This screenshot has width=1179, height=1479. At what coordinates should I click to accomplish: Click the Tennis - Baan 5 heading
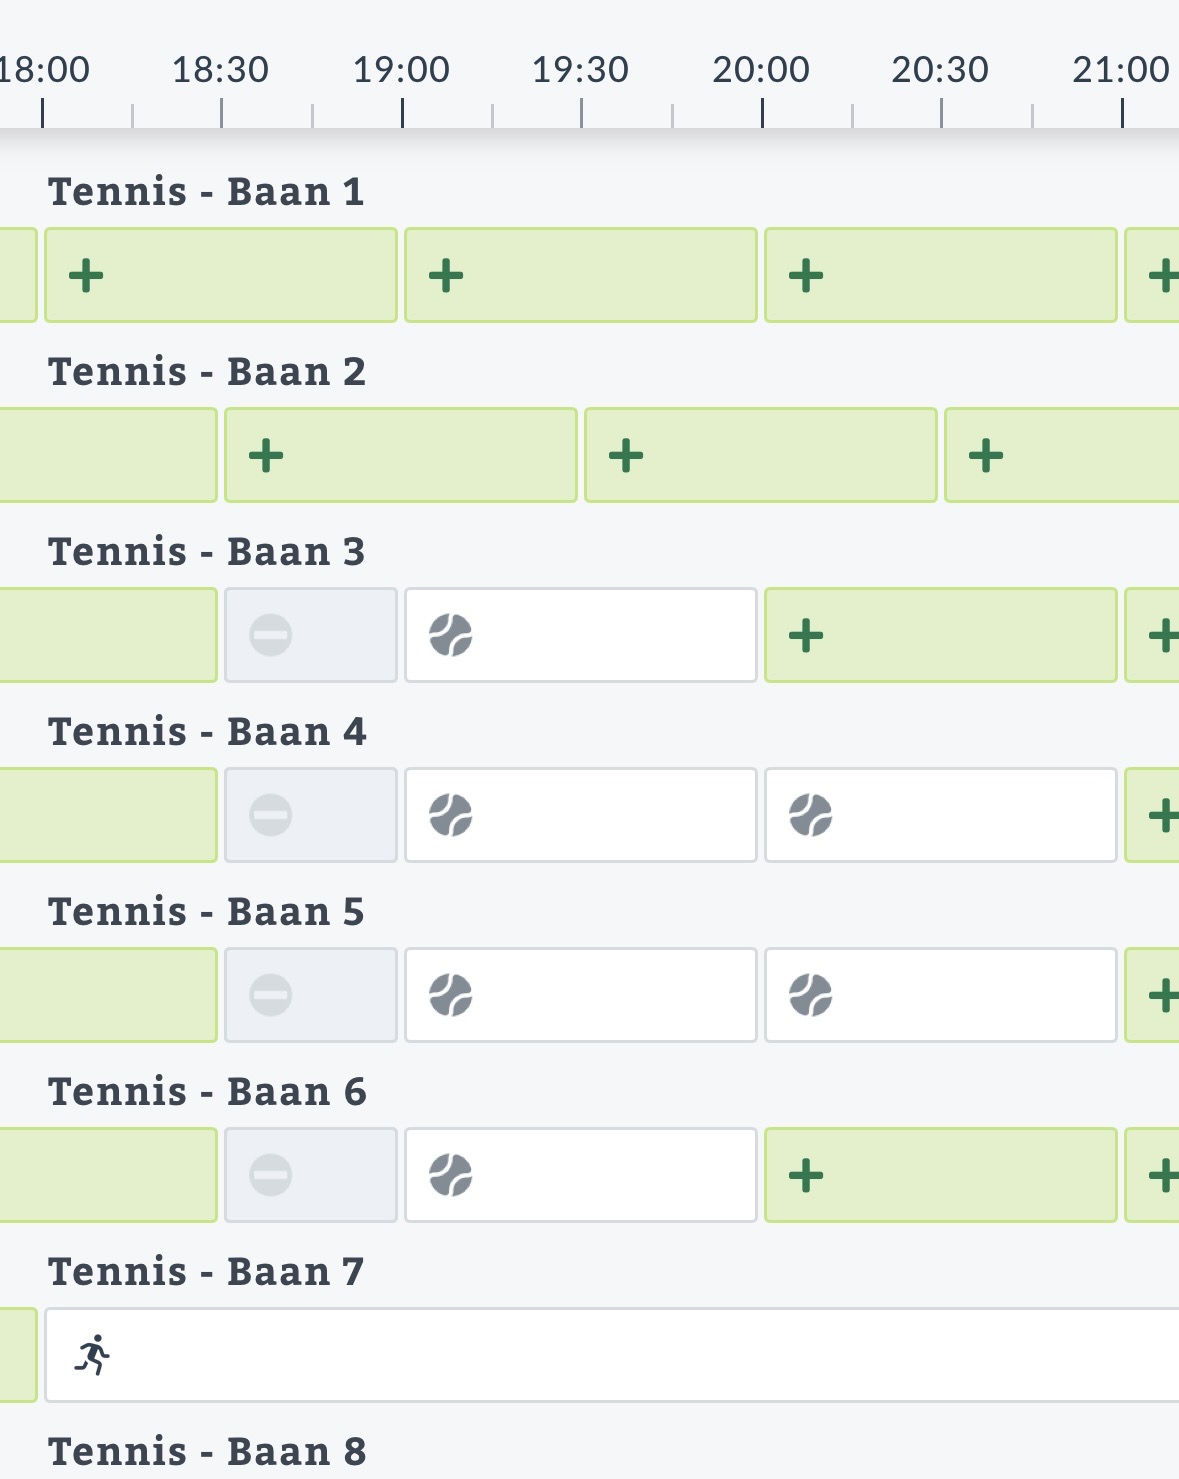pos(206,912)
